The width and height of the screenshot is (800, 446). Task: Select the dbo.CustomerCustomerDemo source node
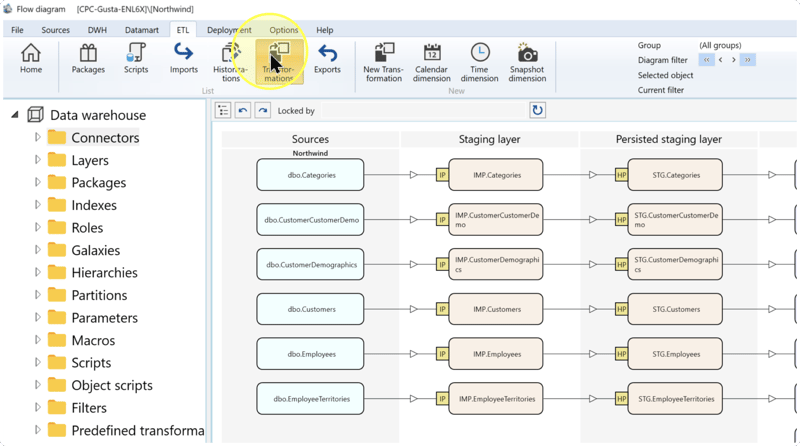[310, 220]
